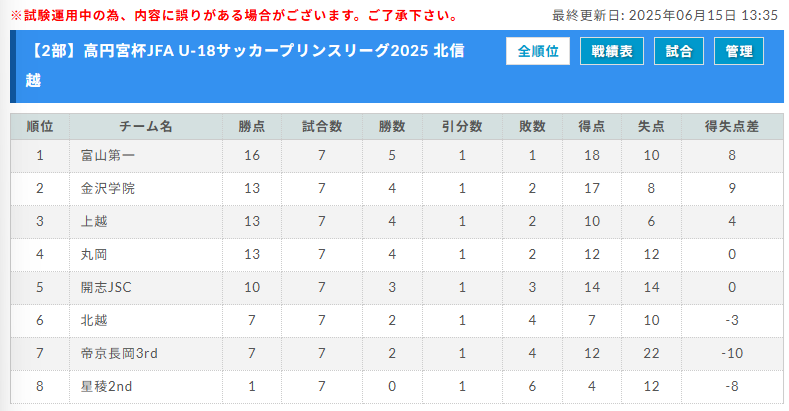This screenshot has height=411, width=789.
Task: Click the 得失点差 column header
Action: pyautogui.click(x=732, y=126)
